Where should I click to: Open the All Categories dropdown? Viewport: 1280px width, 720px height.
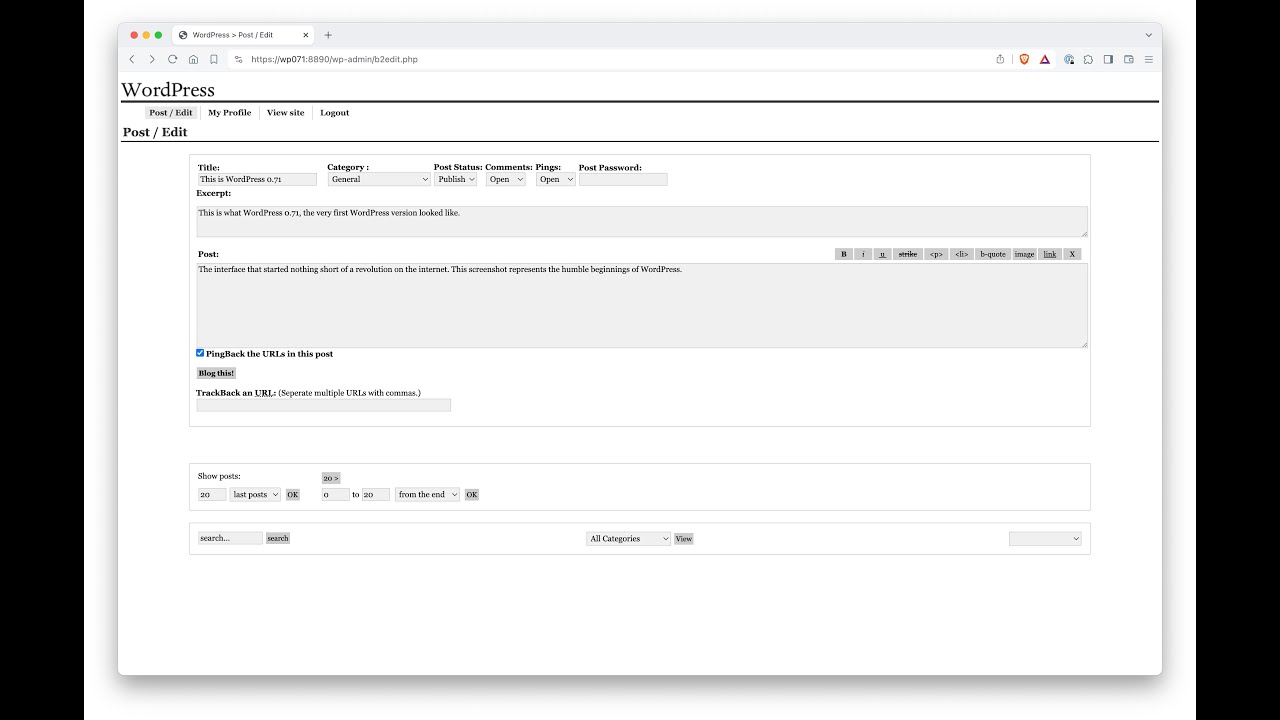pyautogui.click(x=628, y=538)
